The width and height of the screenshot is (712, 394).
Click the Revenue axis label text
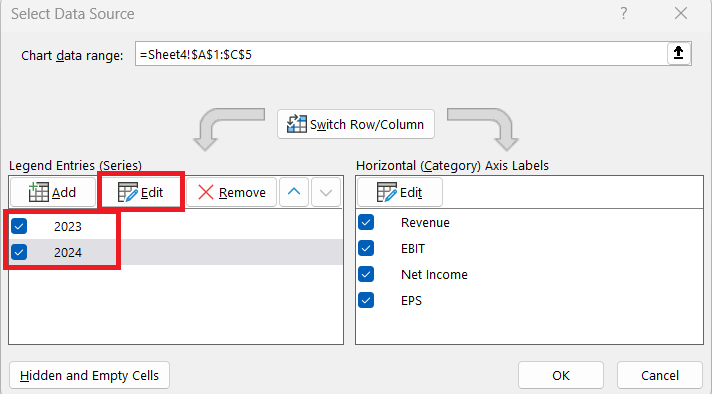point(425,222)
